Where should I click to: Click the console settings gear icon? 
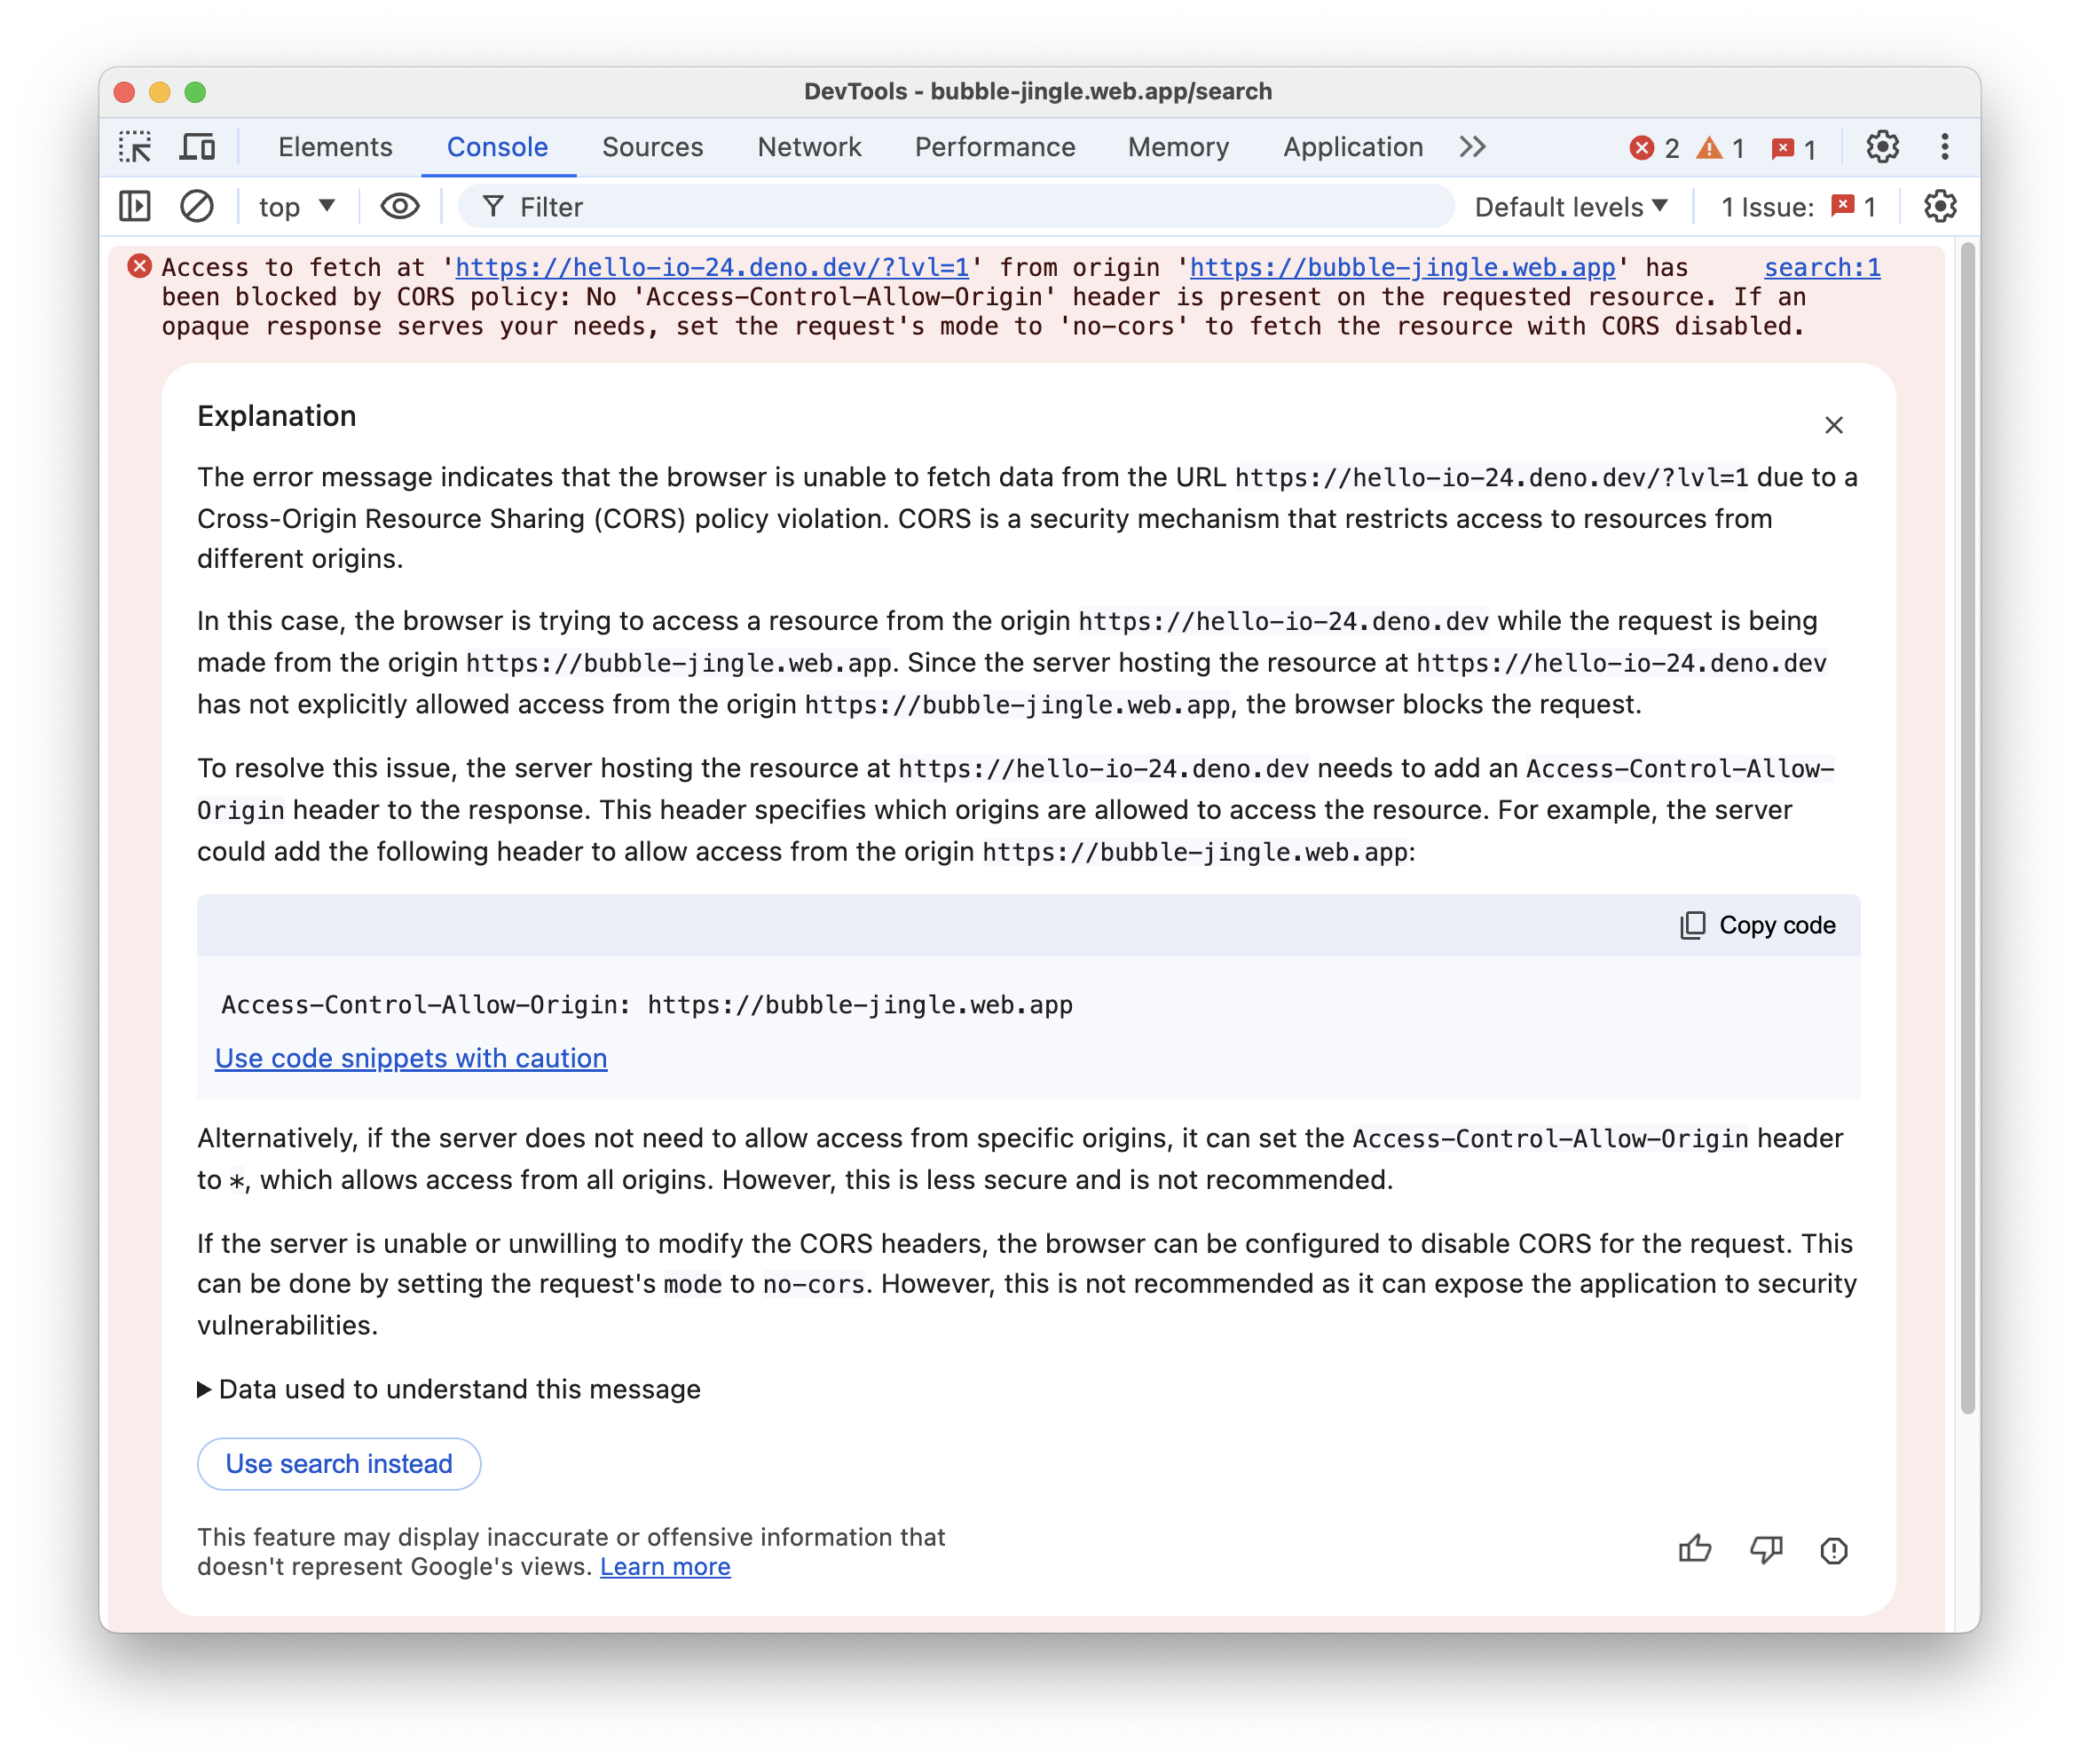(1940, 207)
